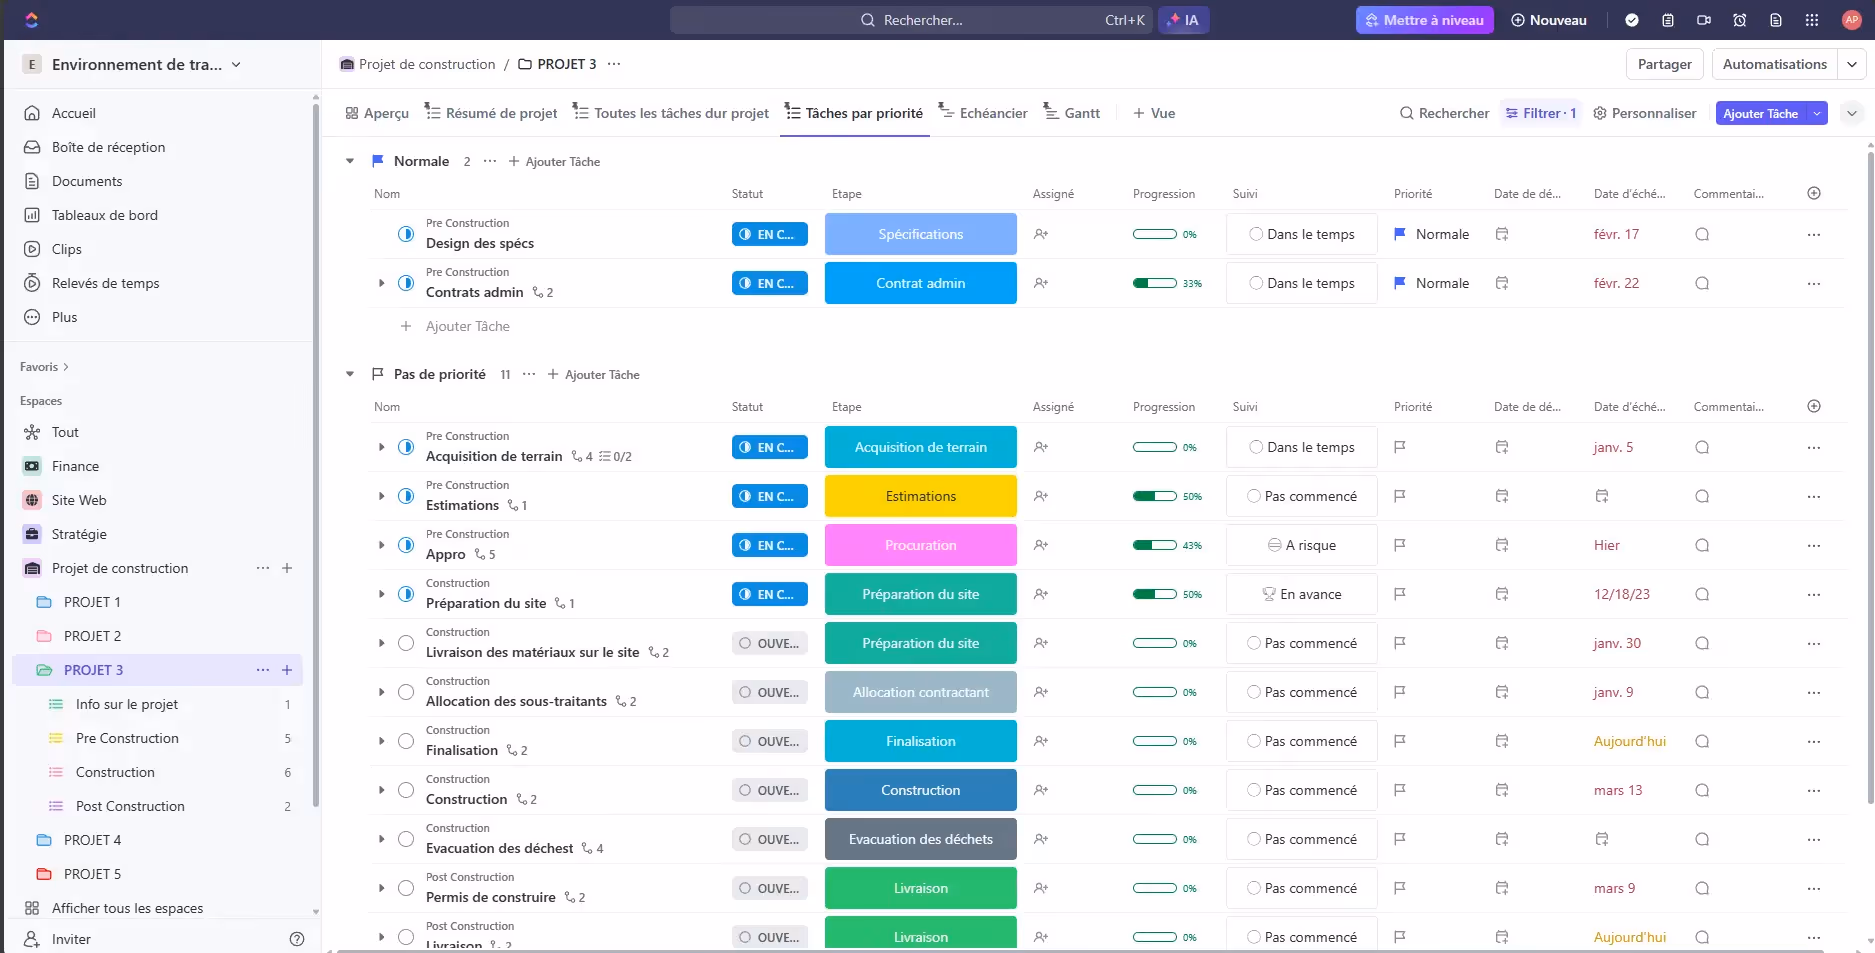Click assignee icon for Estimations task

[x=1041, y=496]
